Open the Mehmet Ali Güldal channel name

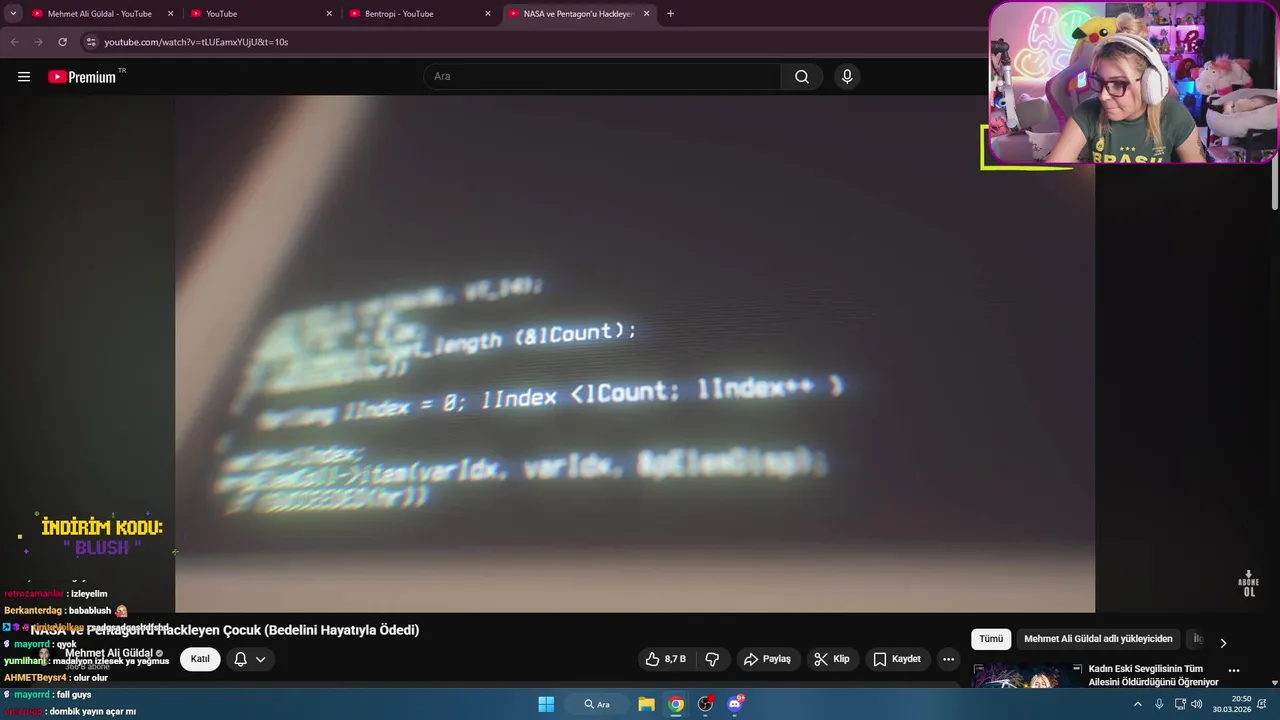coord(109,653)
